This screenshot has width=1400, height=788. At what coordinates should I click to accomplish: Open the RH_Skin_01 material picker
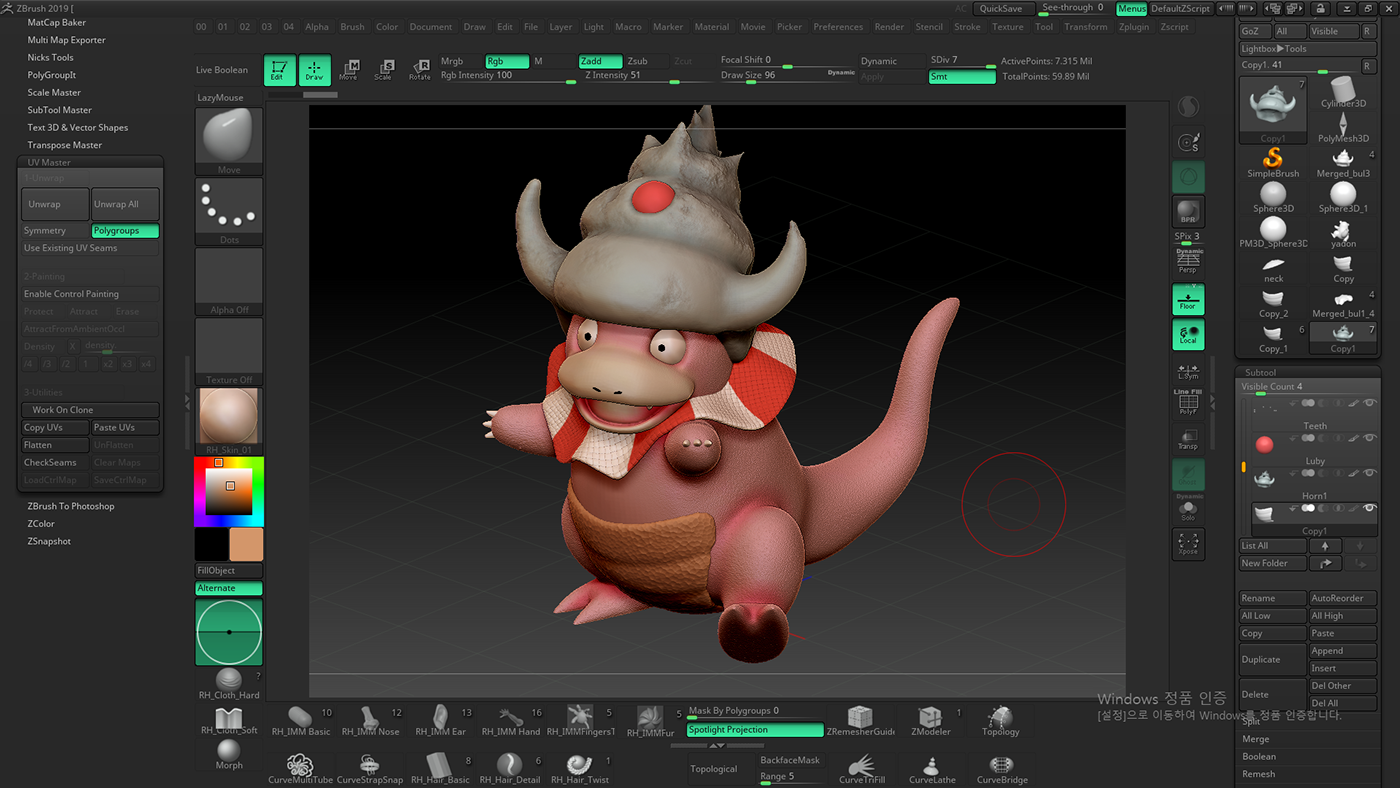click(229, 421)
